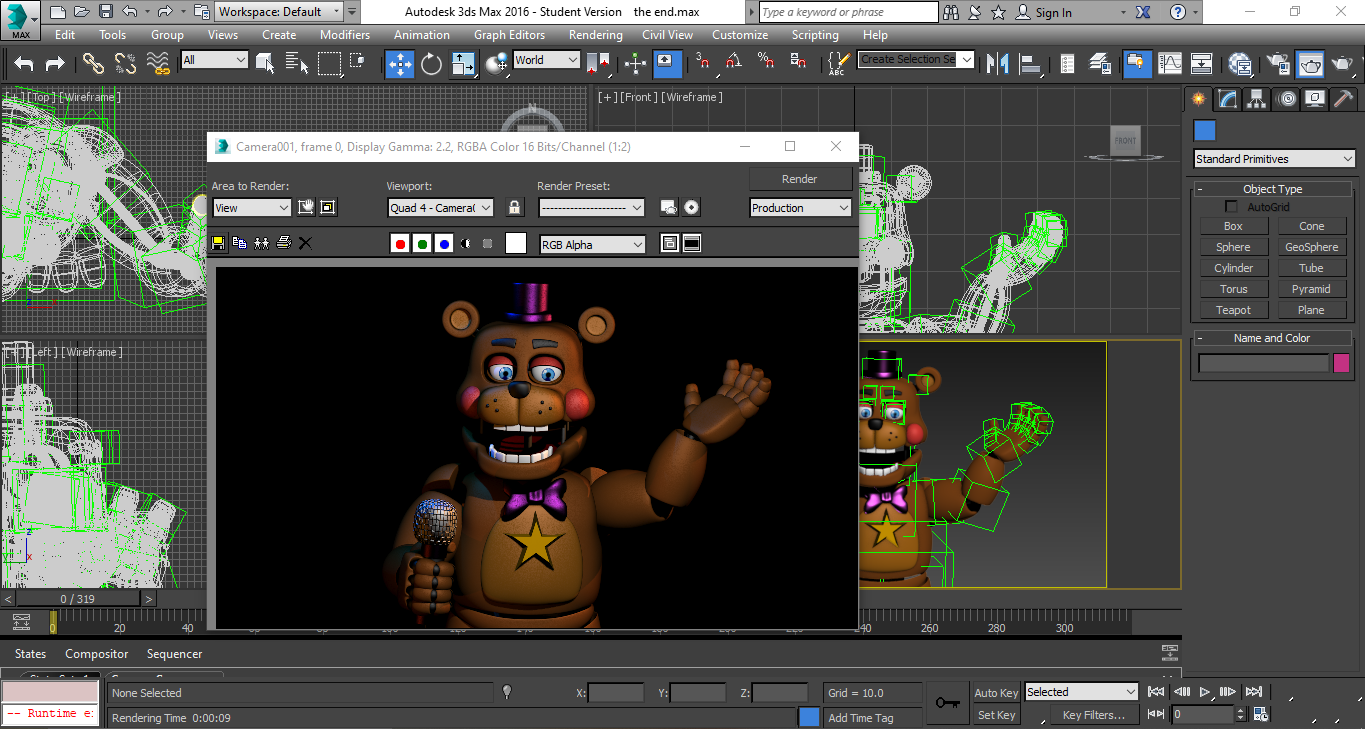
Task: Click the white background color swatch
Action: tap(516, 243)
